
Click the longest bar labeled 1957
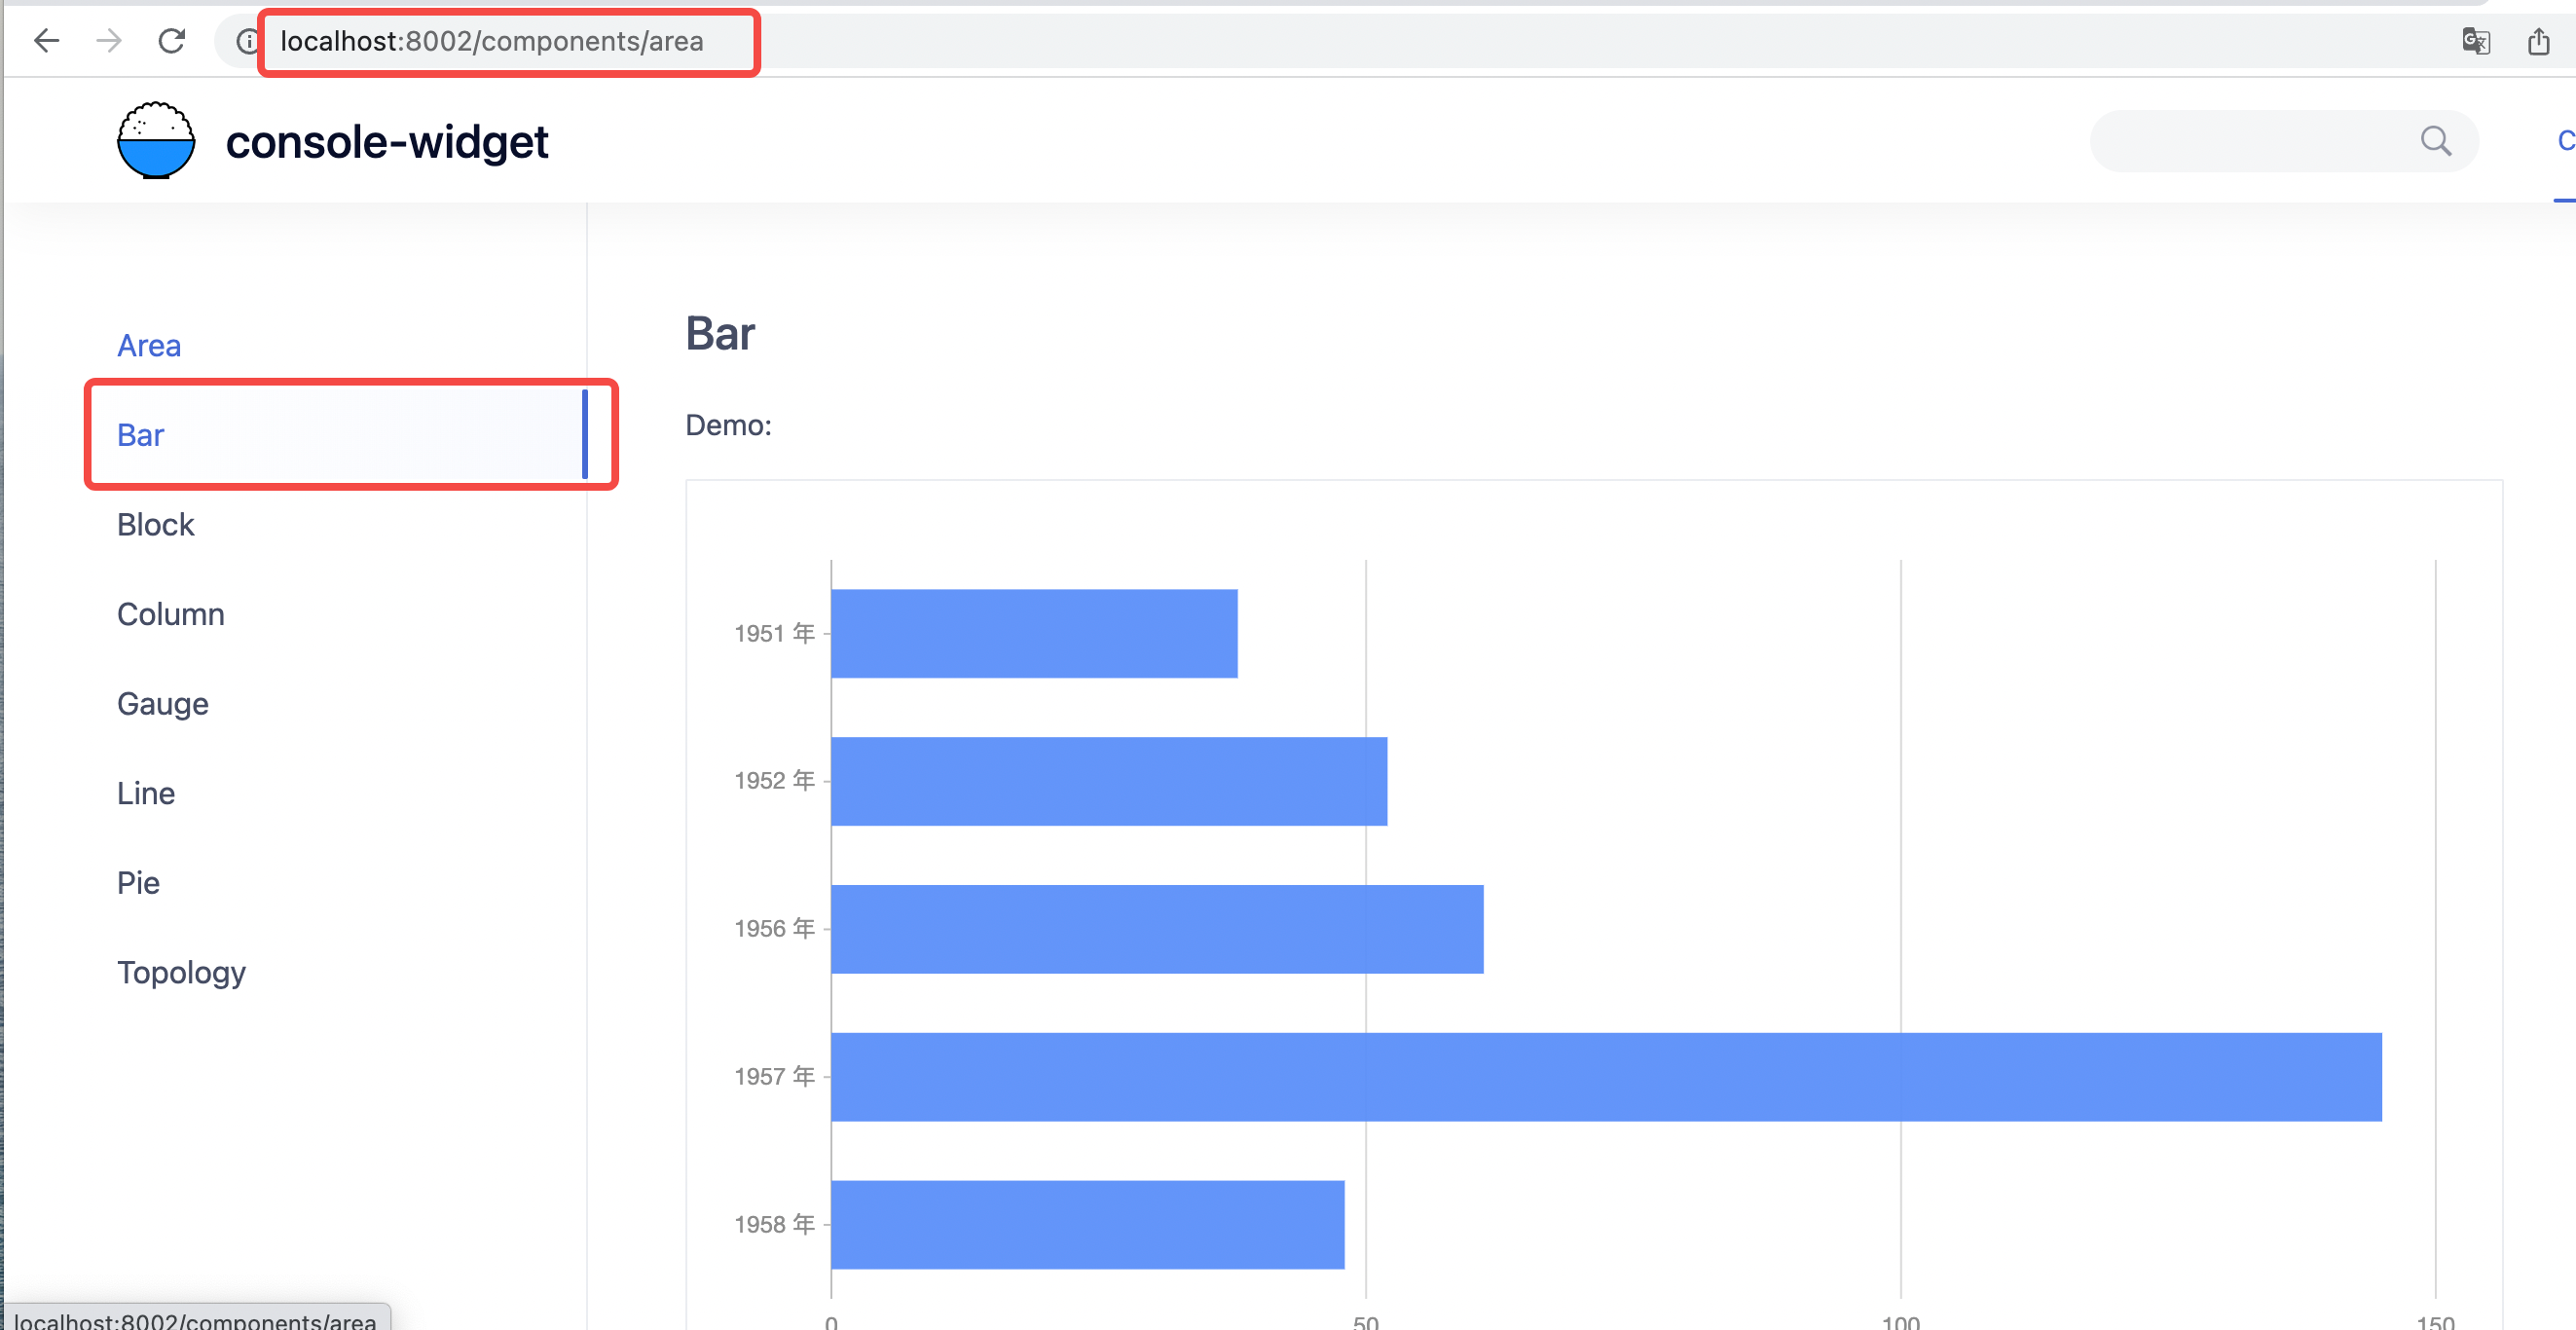[x=1600, y=1076]
